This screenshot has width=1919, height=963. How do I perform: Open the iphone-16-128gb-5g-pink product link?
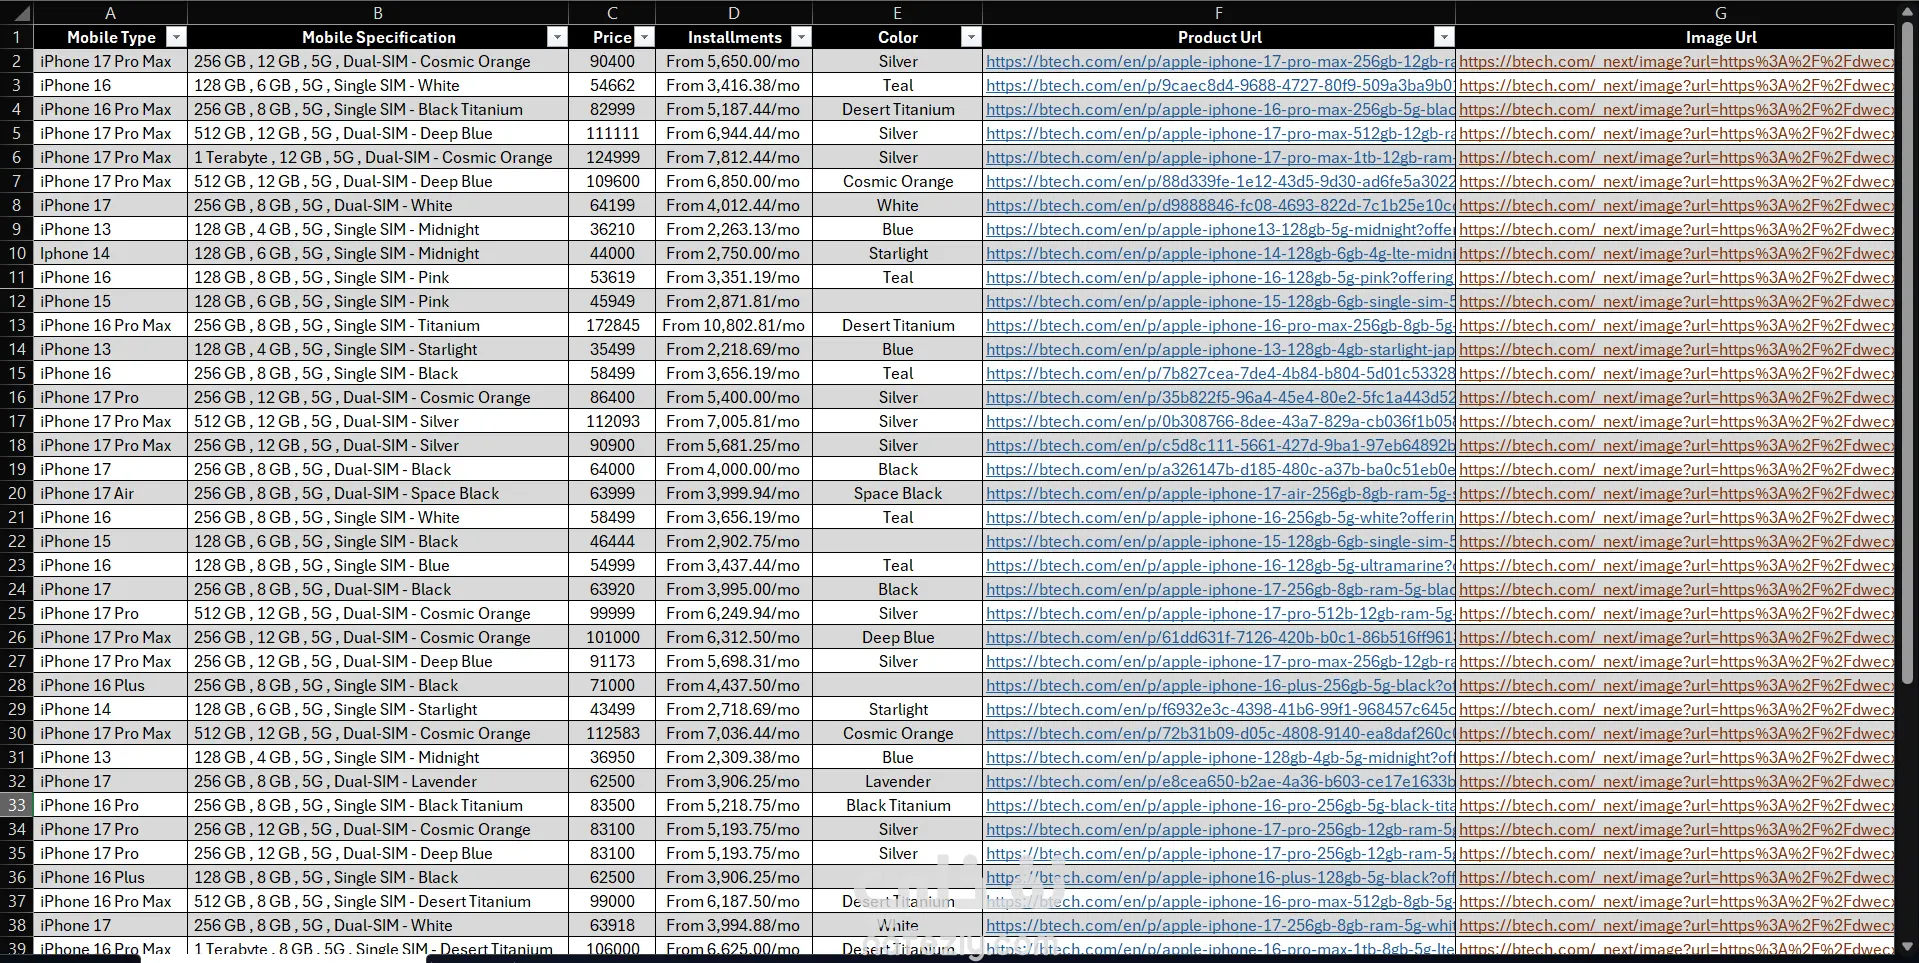[1220, 277]
